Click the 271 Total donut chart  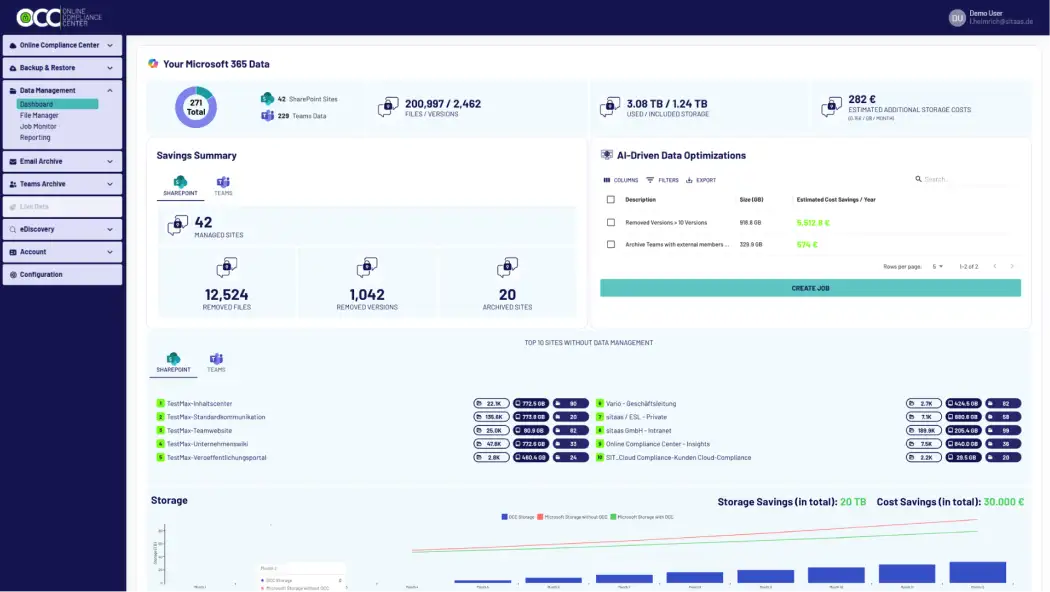coord(196,107)
